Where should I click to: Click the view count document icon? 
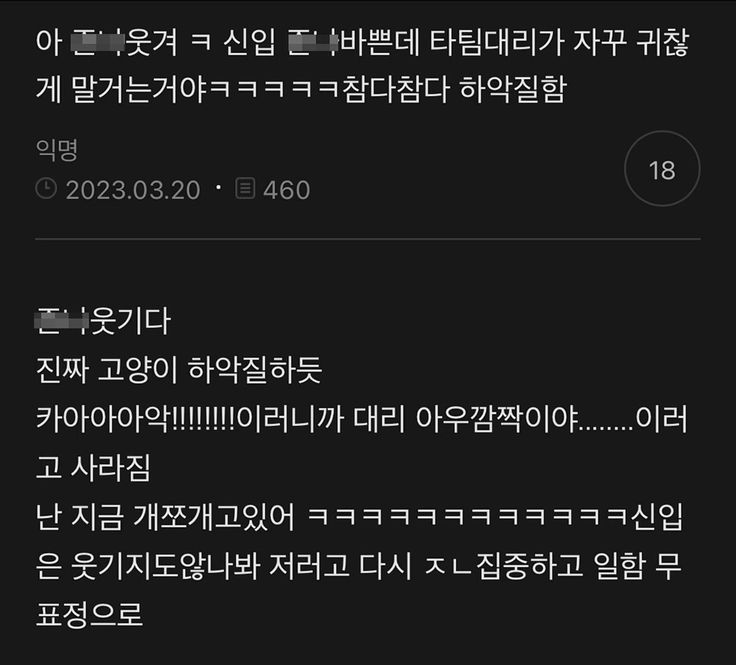(x=245, y=188)
